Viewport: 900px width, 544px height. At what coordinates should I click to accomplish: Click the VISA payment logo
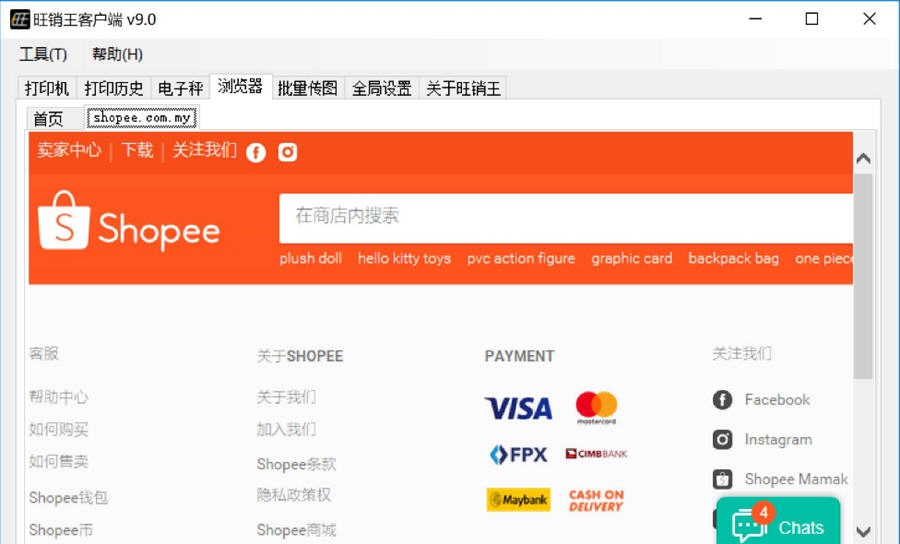[x=518, y=408]
